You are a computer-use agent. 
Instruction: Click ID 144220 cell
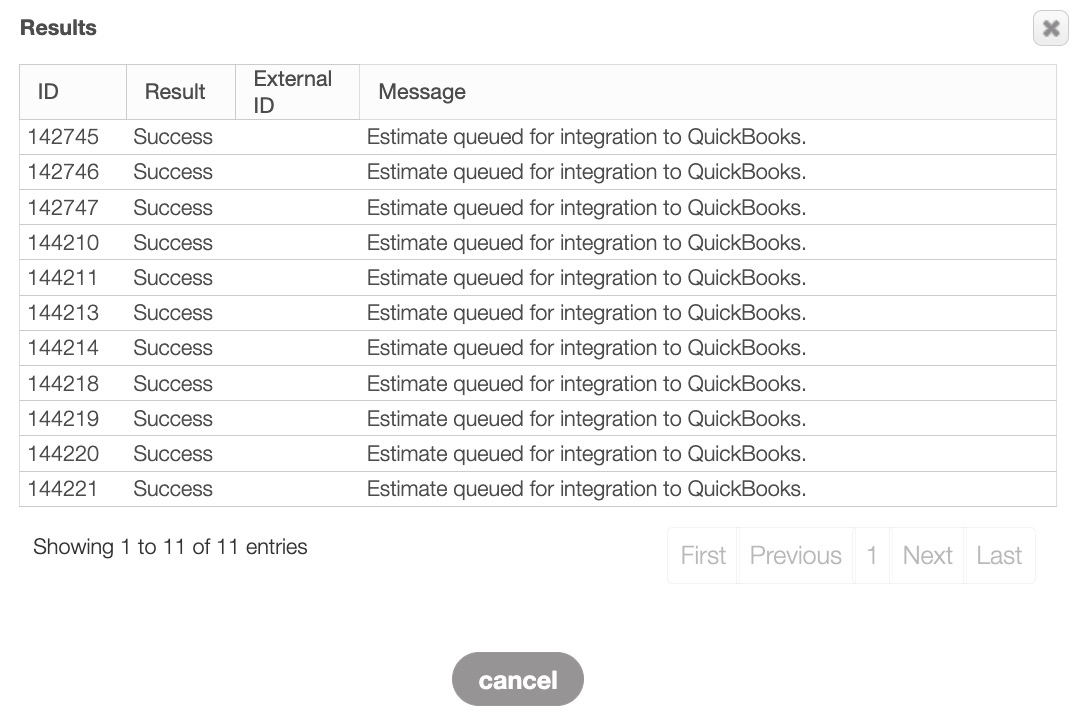point(64,454)
